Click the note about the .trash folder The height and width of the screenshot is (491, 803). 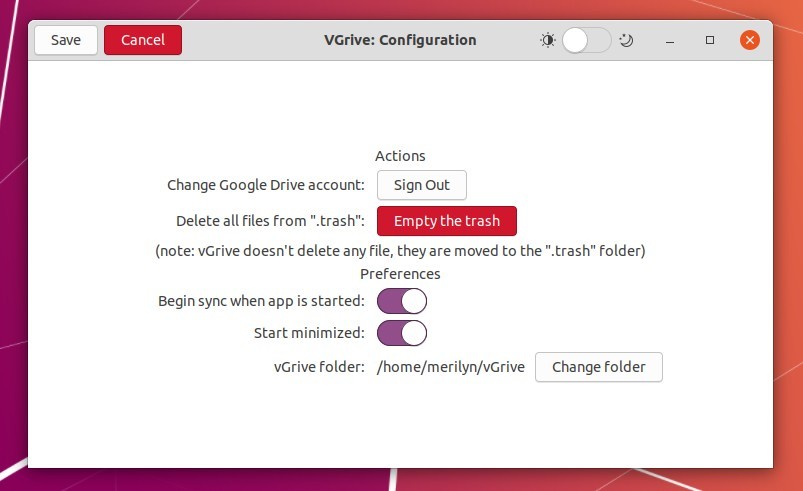tap(400, 251)
